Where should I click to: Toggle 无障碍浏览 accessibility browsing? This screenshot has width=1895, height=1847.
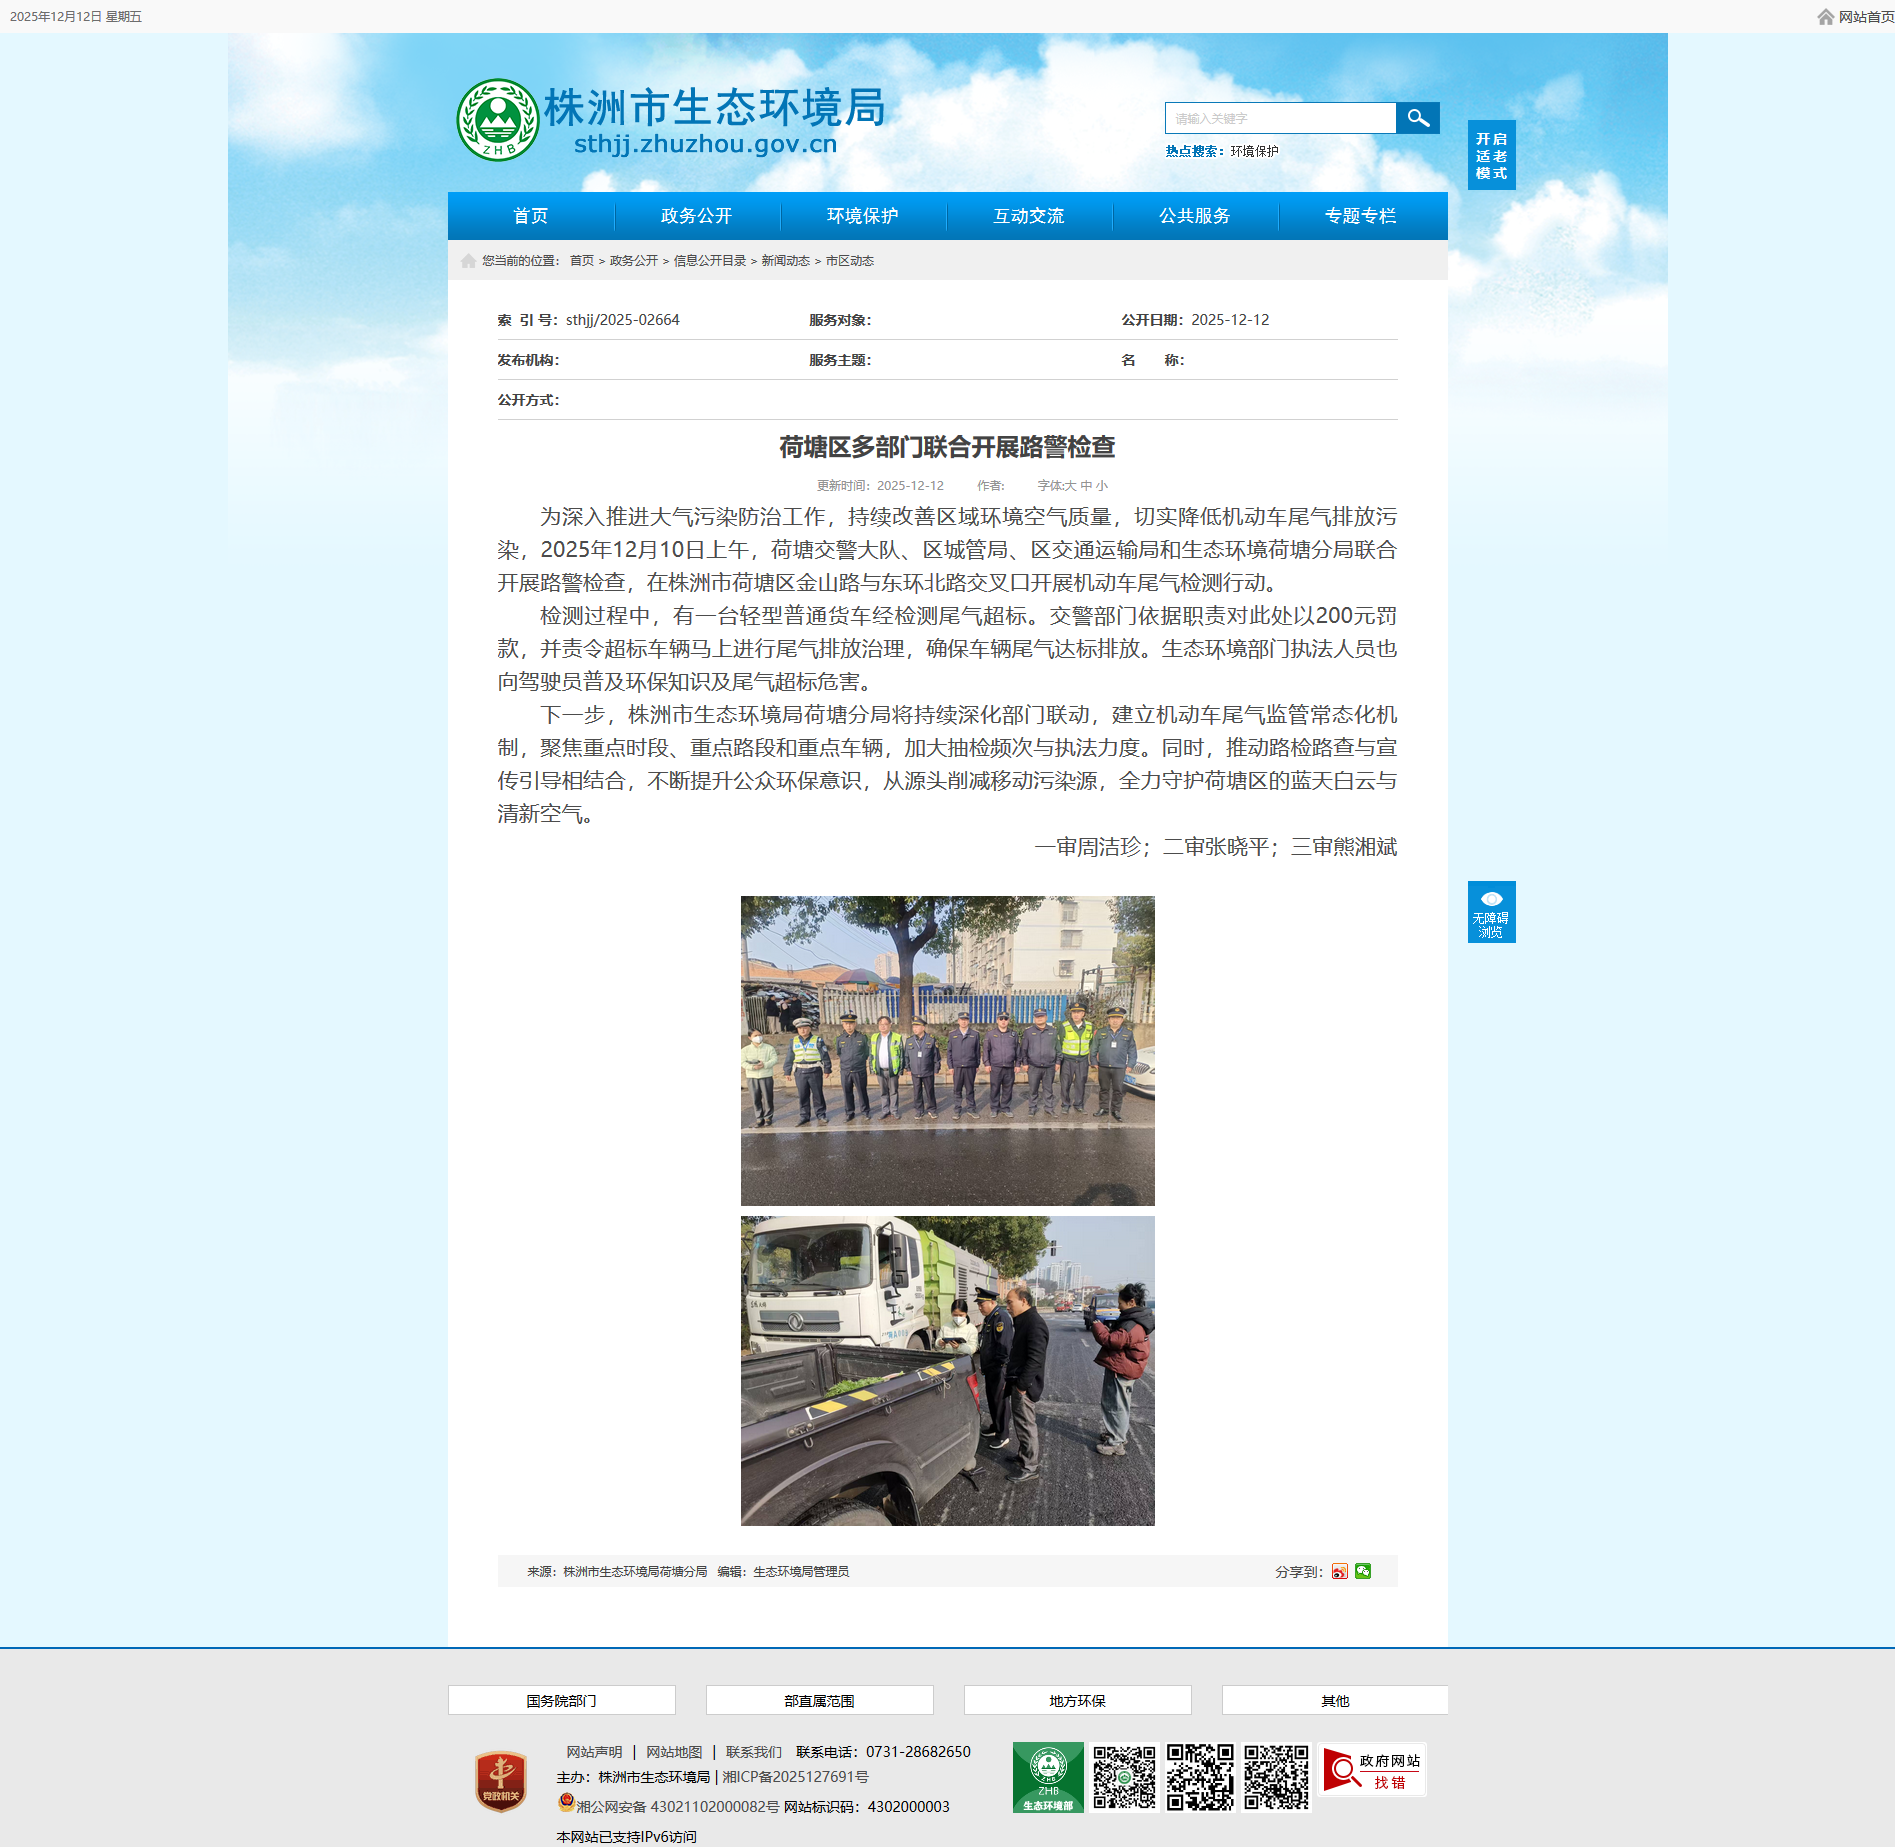tap(1491, 912)
